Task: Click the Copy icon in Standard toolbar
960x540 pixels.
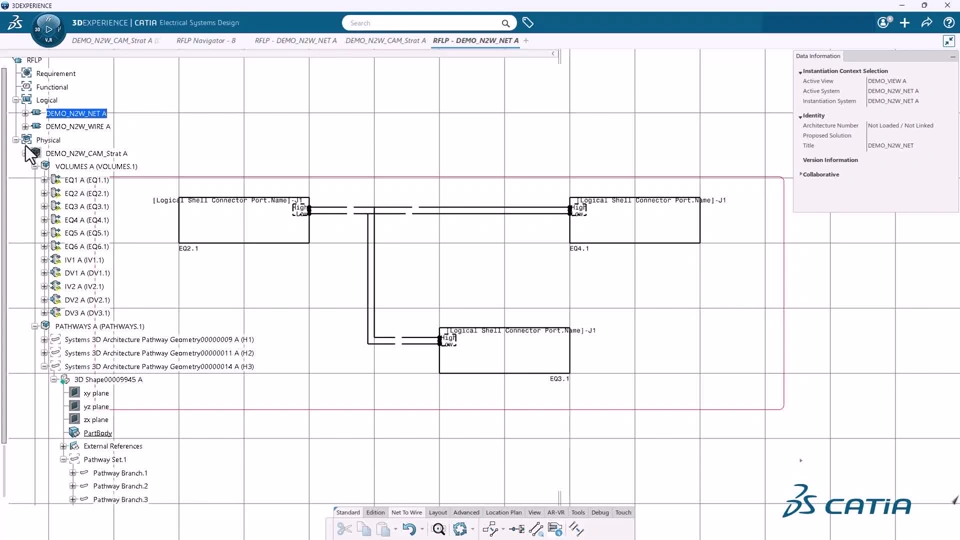Action: [x=364, y=529]
